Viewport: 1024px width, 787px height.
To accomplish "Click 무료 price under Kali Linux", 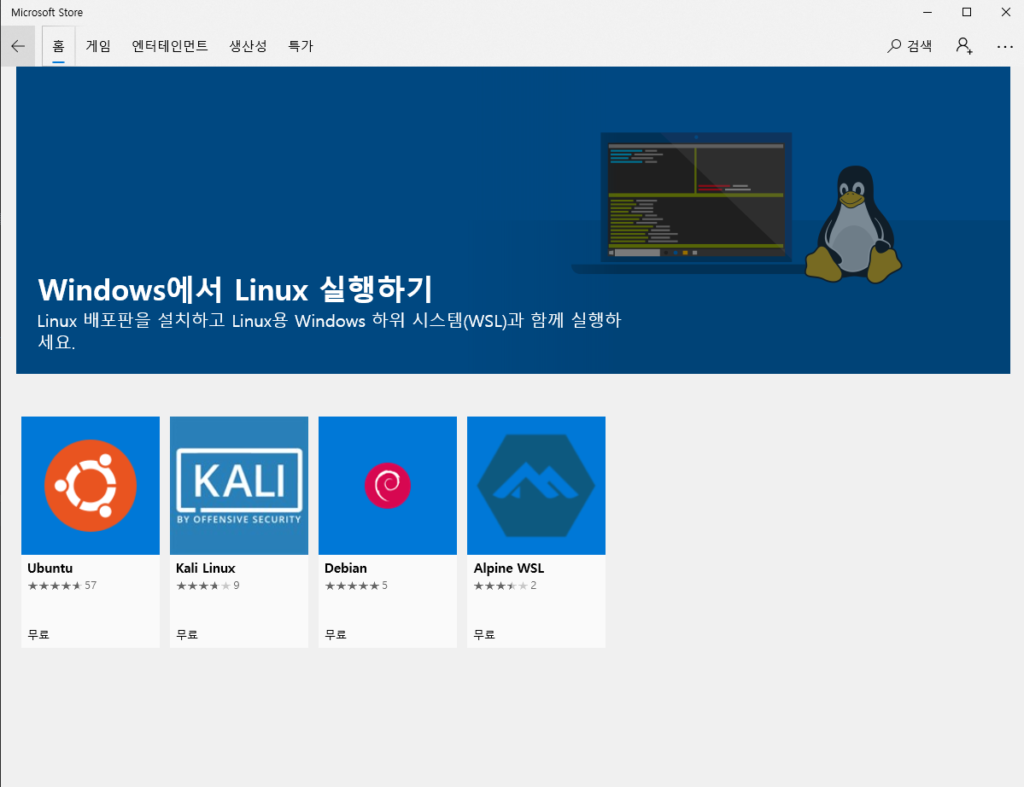I will click(x=187, y=634).
